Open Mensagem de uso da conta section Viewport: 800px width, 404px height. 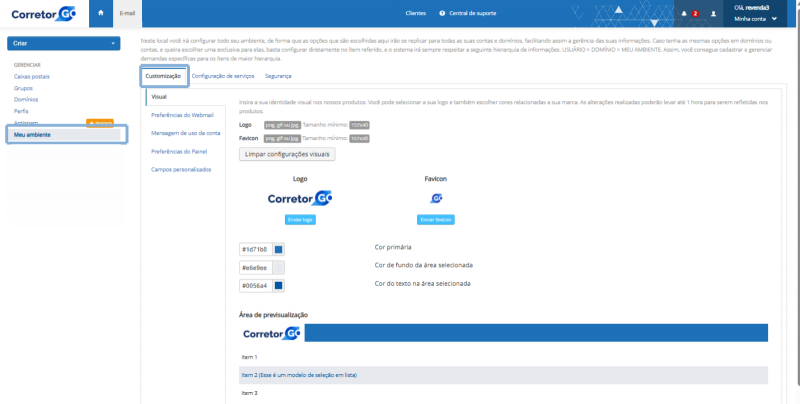coord(186,133)
